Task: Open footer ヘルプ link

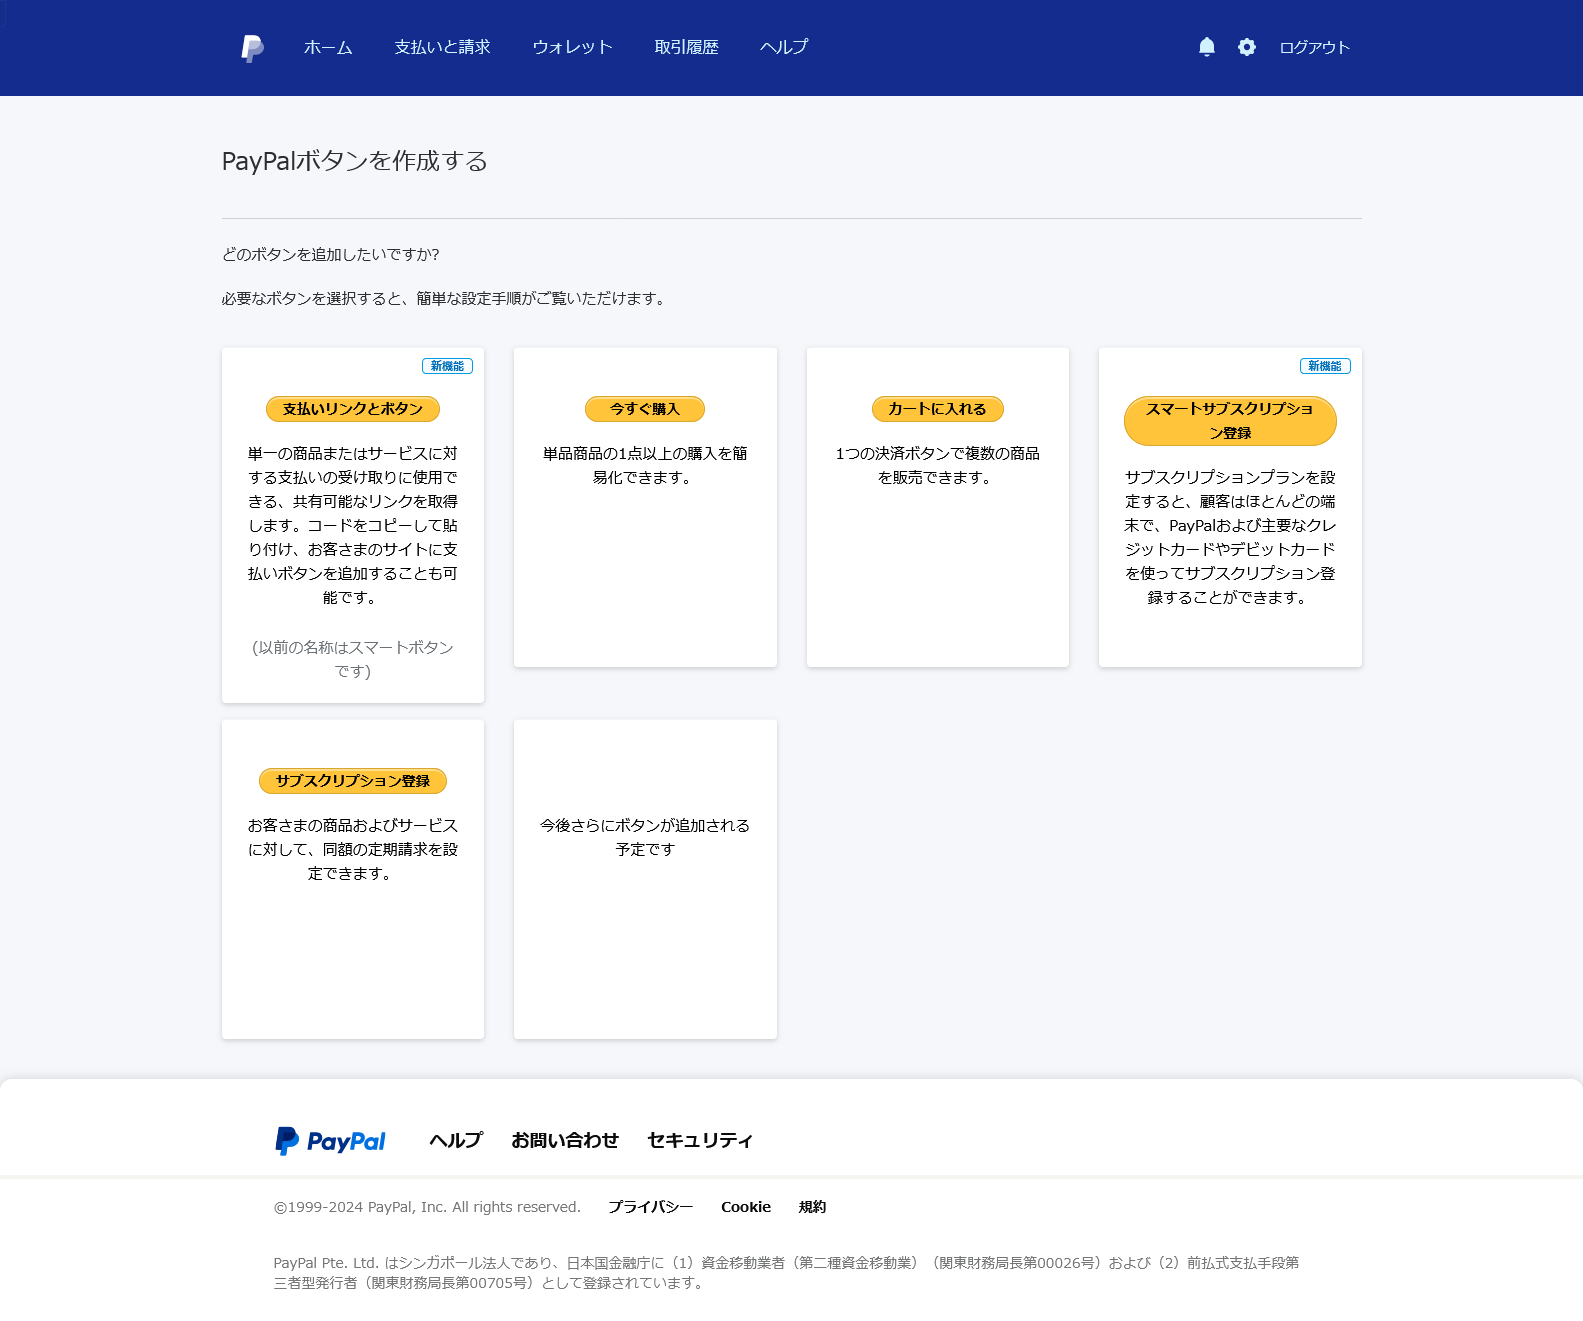Action: coord(456,1140)
